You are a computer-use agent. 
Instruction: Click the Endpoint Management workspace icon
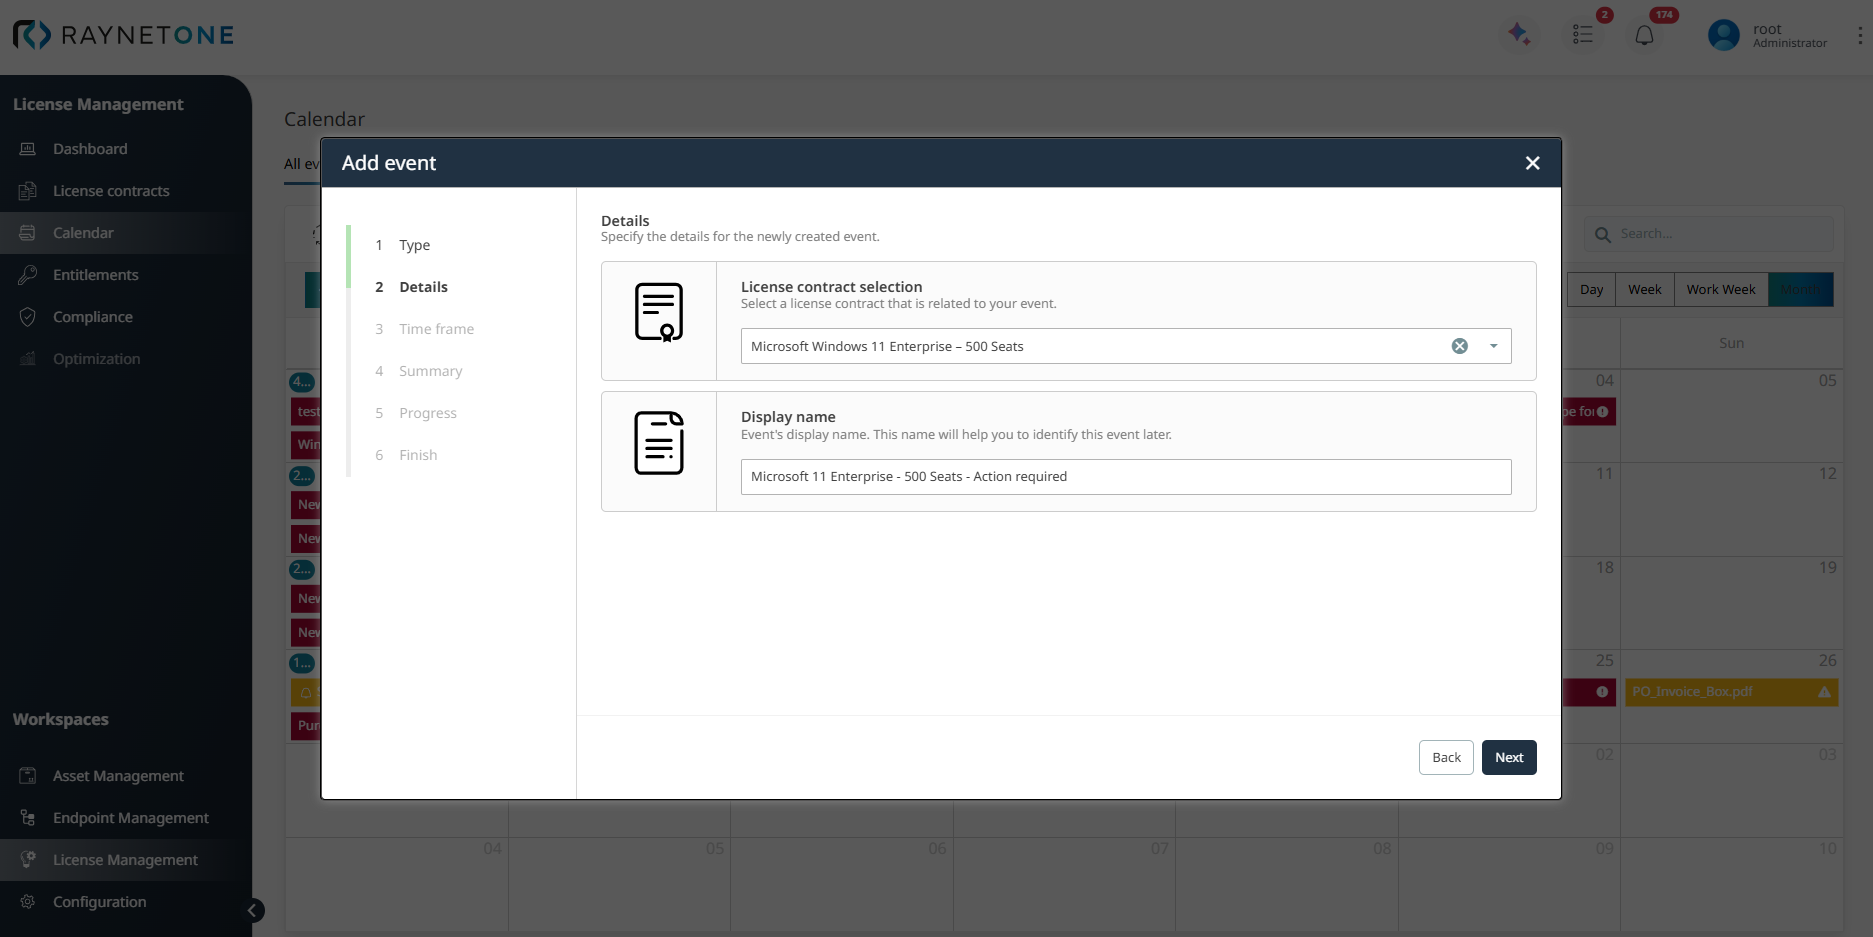point(28,818)
